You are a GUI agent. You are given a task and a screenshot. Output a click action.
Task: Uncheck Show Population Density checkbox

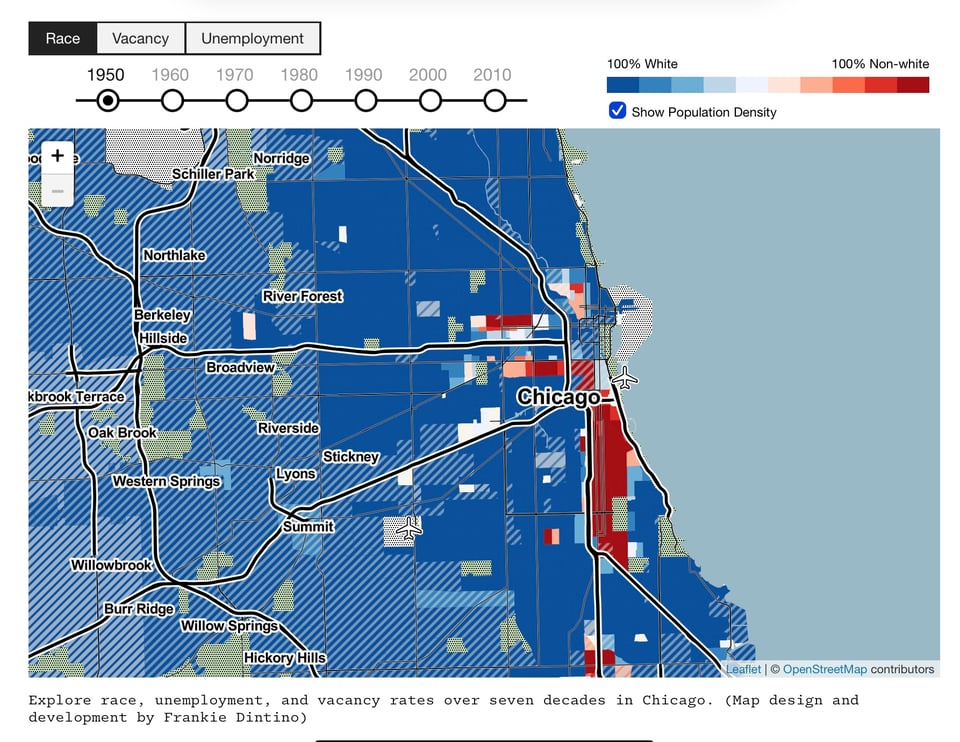click(x=617, y=111)
